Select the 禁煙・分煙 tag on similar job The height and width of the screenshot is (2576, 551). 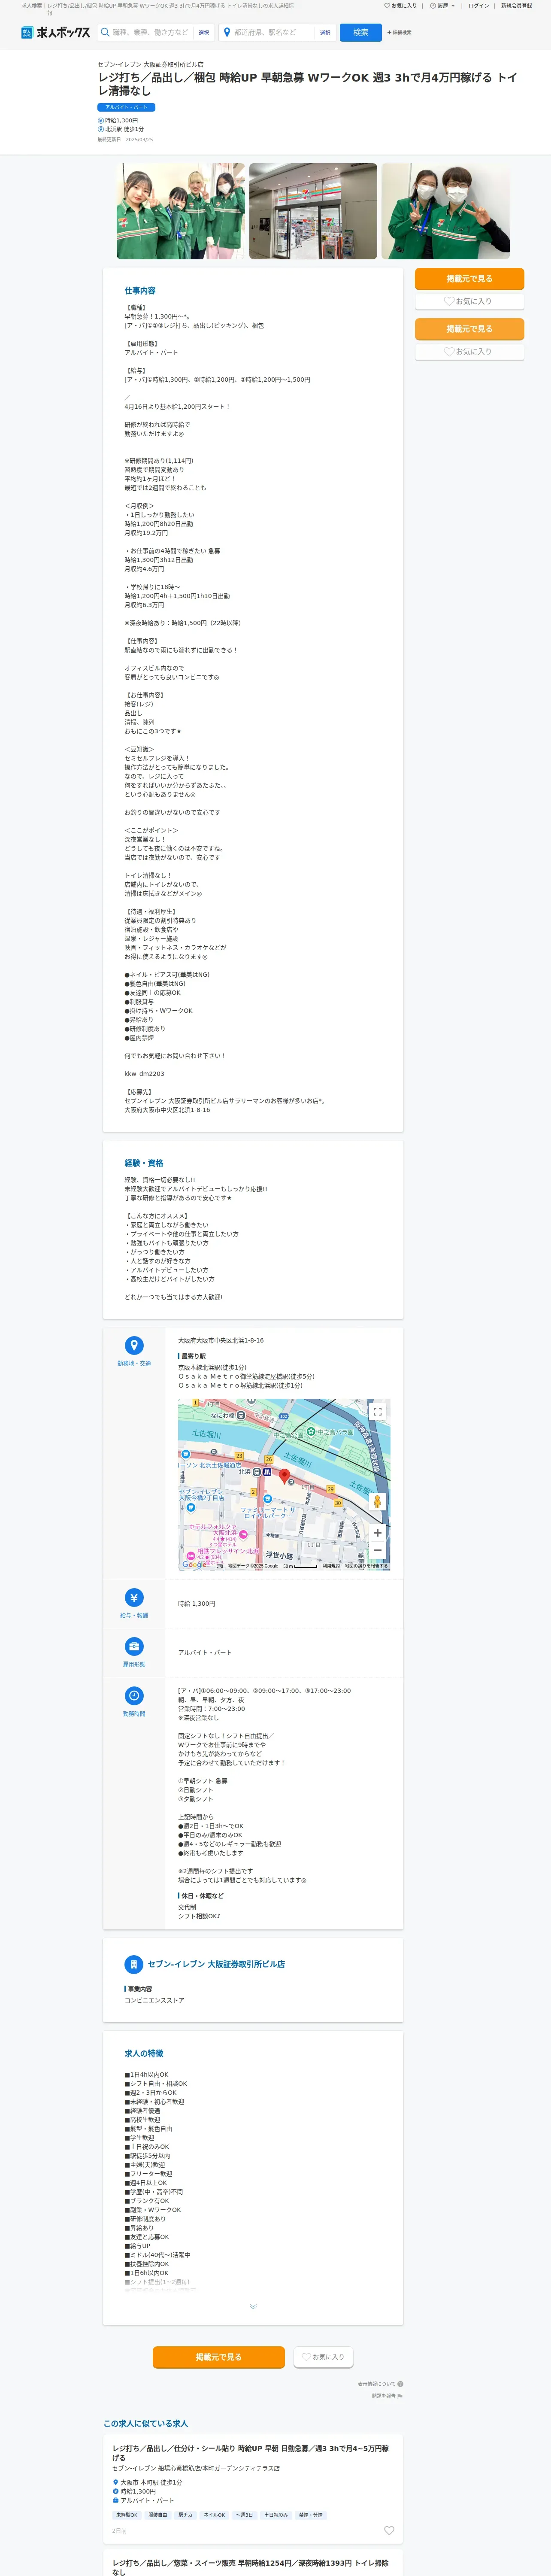tap(311, 2515)
